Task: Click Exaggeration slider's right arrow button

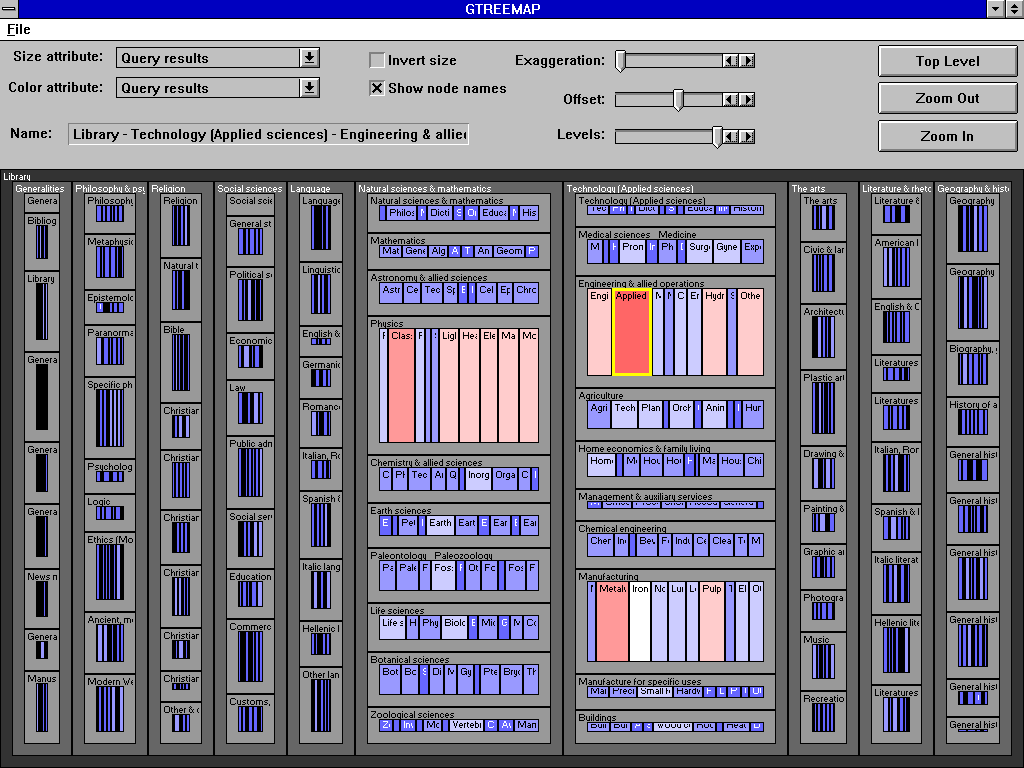Action: point(747,61)
